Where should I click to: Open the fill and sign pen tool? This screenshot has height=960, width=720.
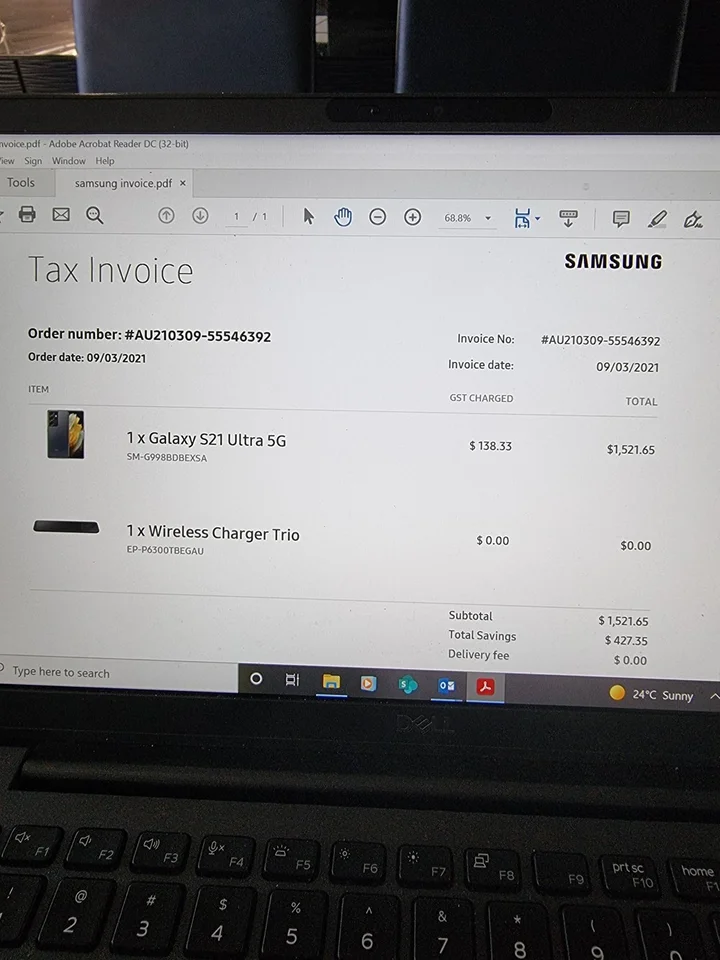click(693, 219)
